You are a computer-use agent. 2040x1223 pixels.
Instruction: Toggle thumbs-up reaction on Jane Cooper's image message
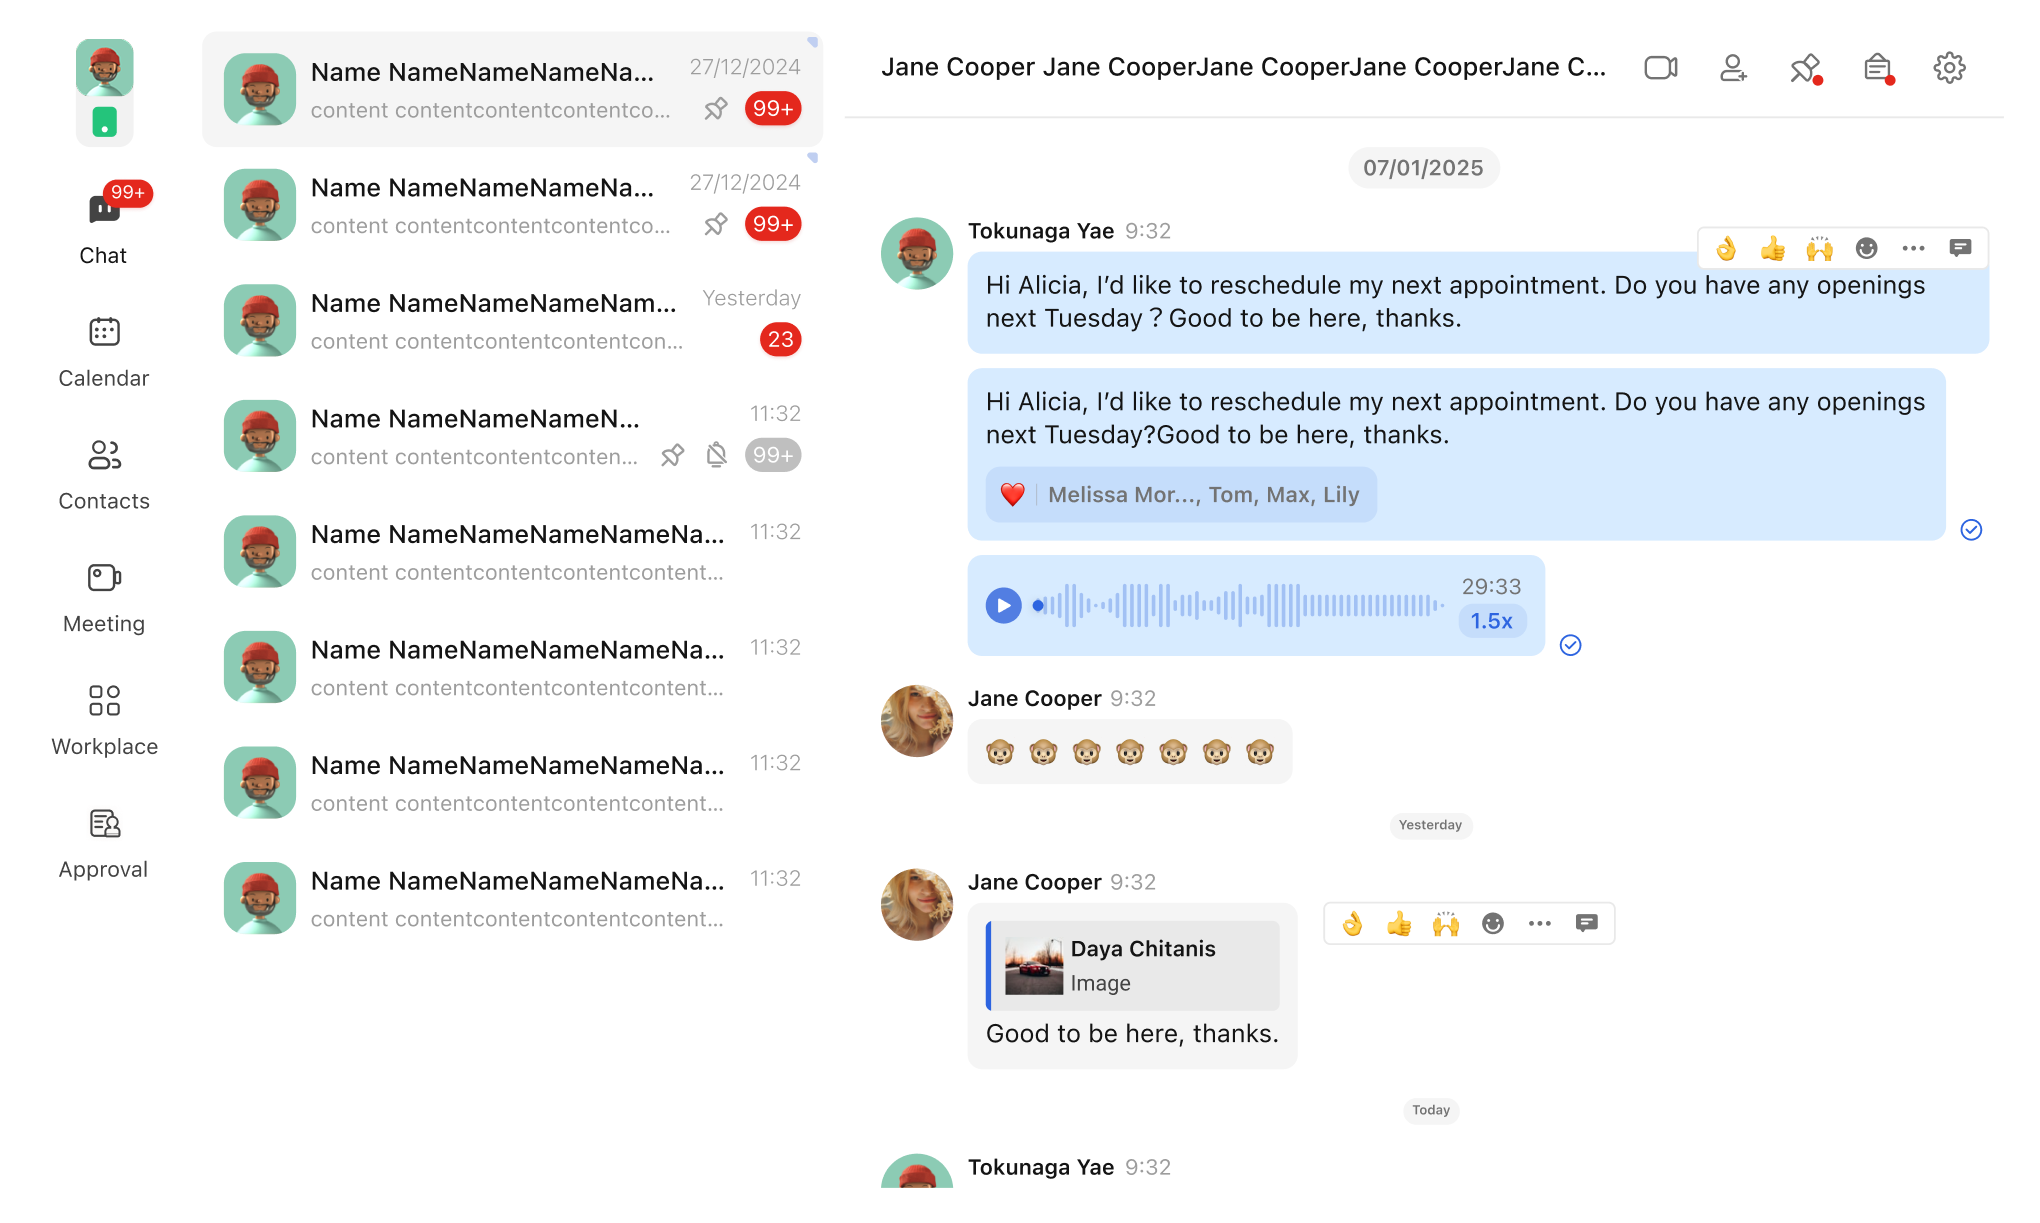pyautogui.click(x=1399, y=923)
